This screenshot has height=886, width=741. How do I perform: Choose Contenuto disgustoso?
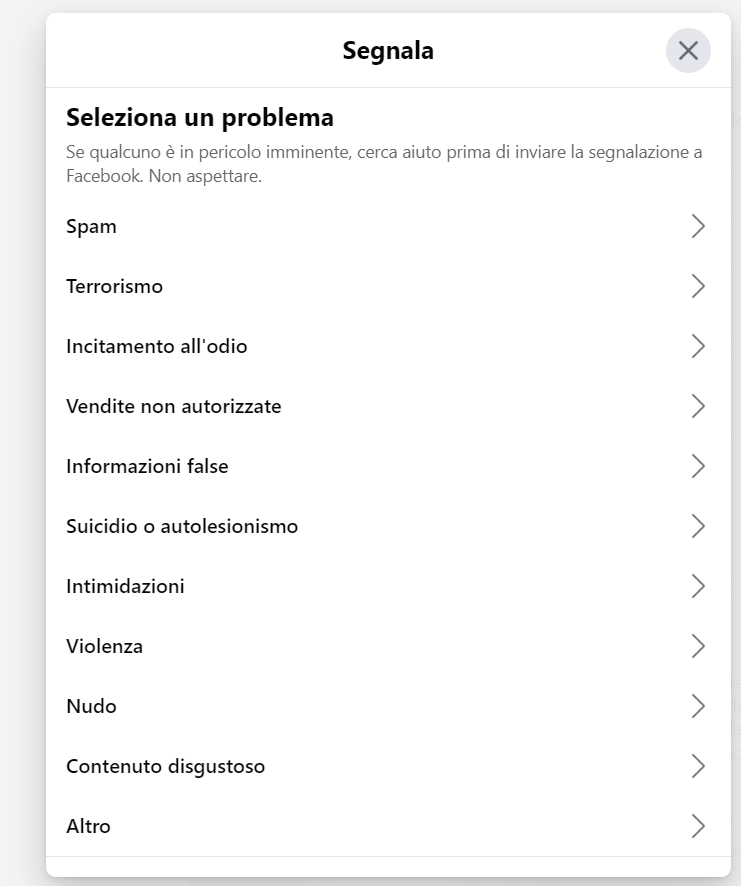click(x=165, y=766)
